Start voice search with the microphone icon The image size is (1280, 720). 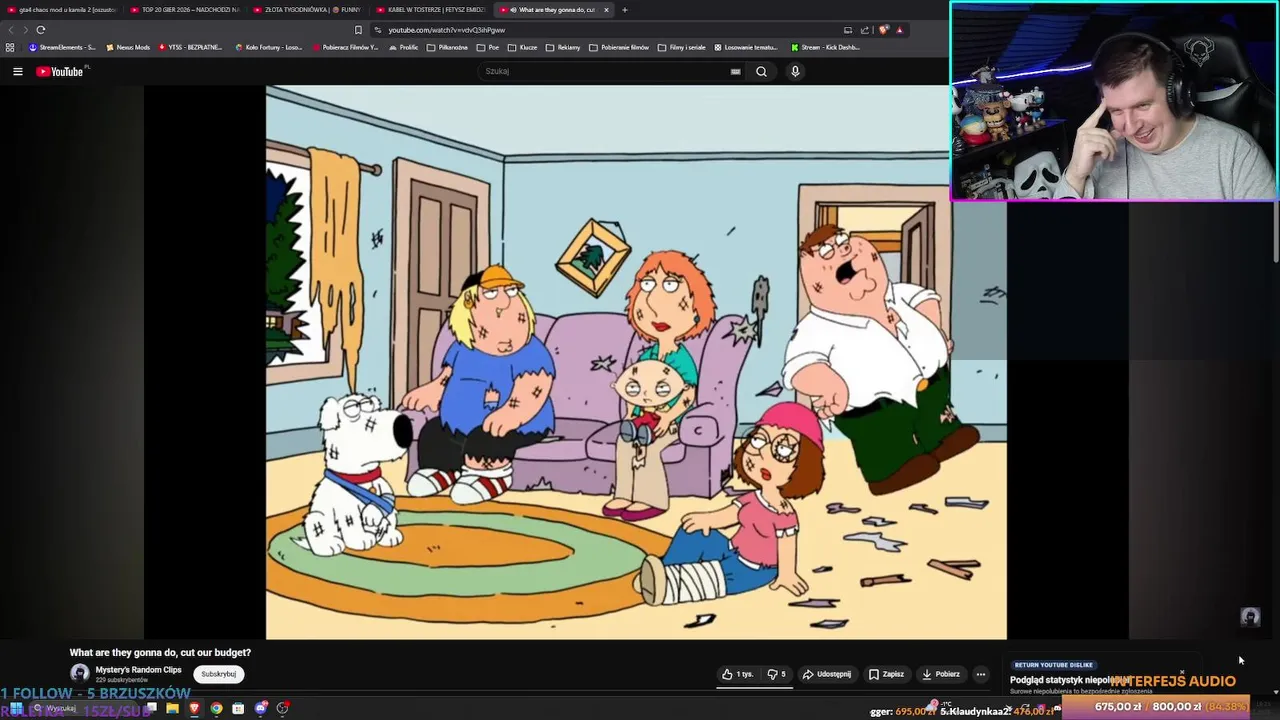tap(795, 71)
